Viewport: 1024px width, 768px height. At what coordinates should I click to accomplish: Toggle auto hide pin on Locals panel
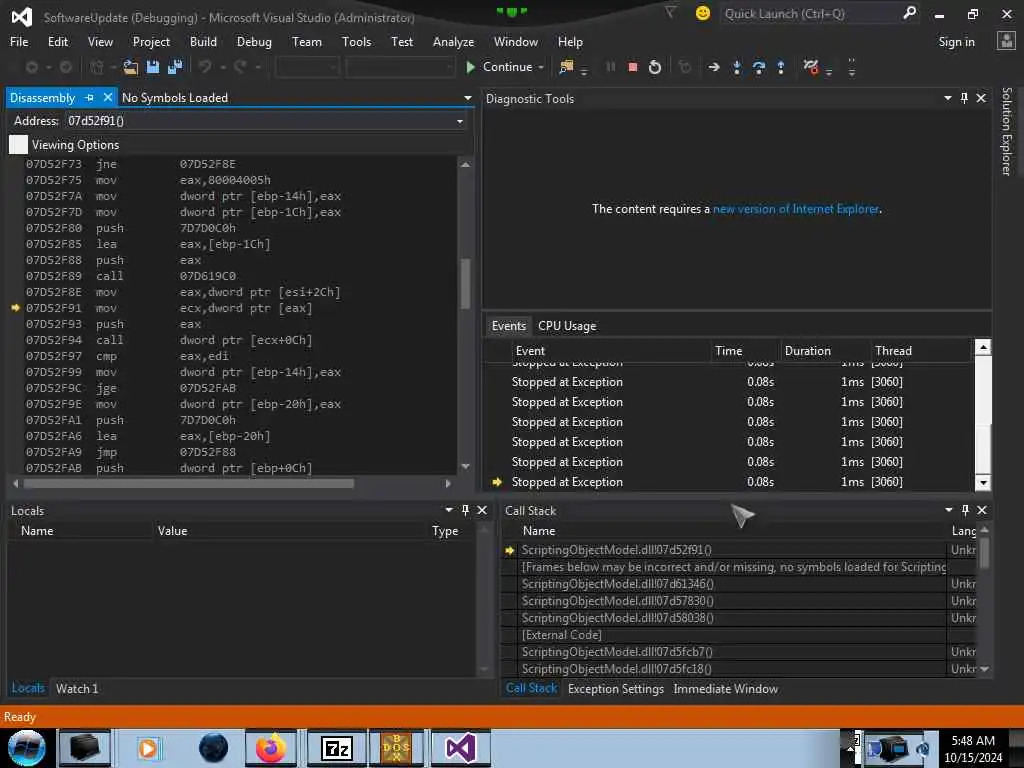(x=465, y=510)
